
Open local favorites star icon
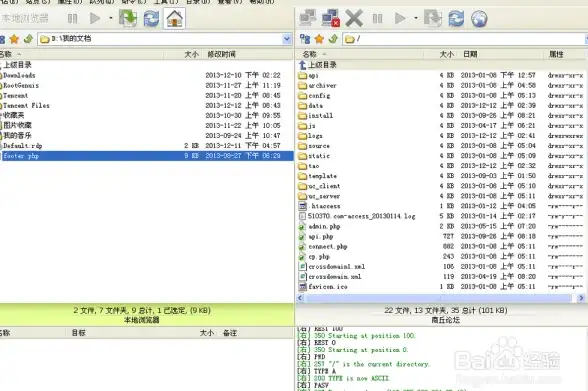(x=14, y=39)
